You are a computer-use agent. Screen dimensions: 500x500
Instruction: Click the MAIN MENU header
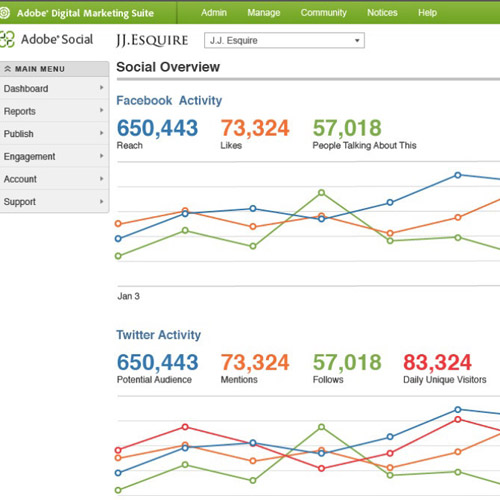click(x=54, y=69)
